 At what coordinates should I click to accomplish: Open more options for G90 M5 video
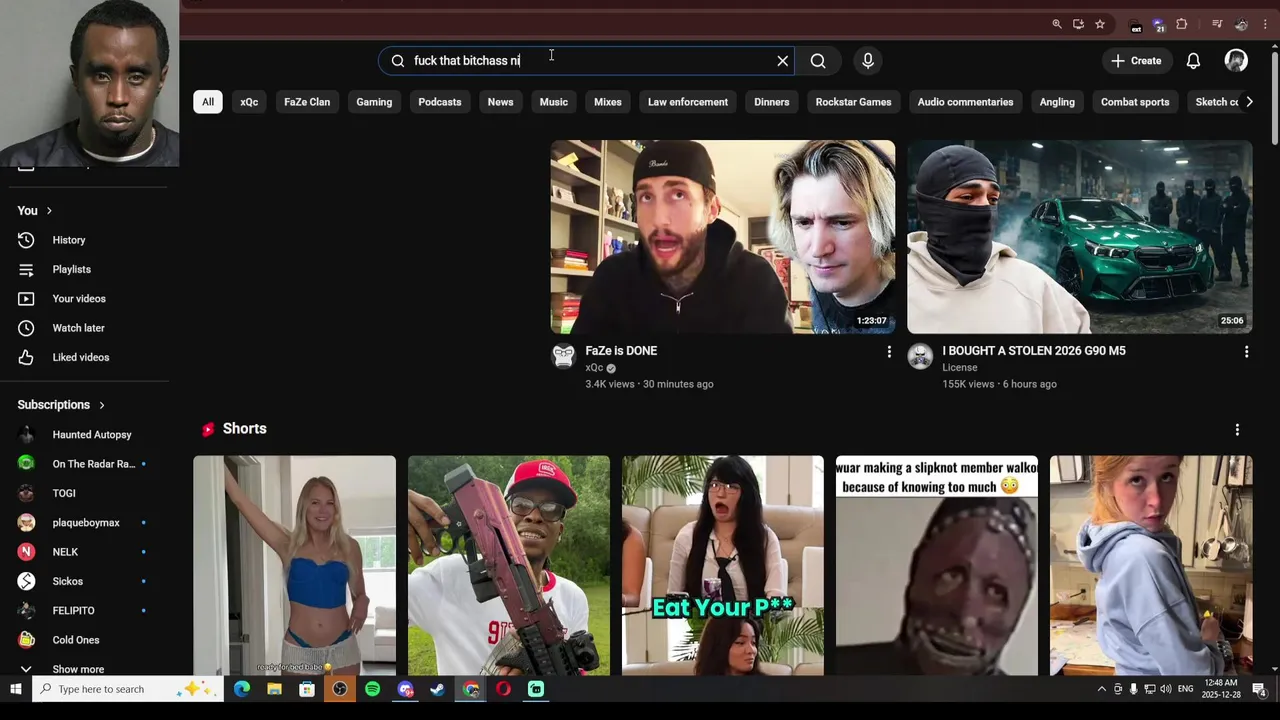[x=1246, y=352]
